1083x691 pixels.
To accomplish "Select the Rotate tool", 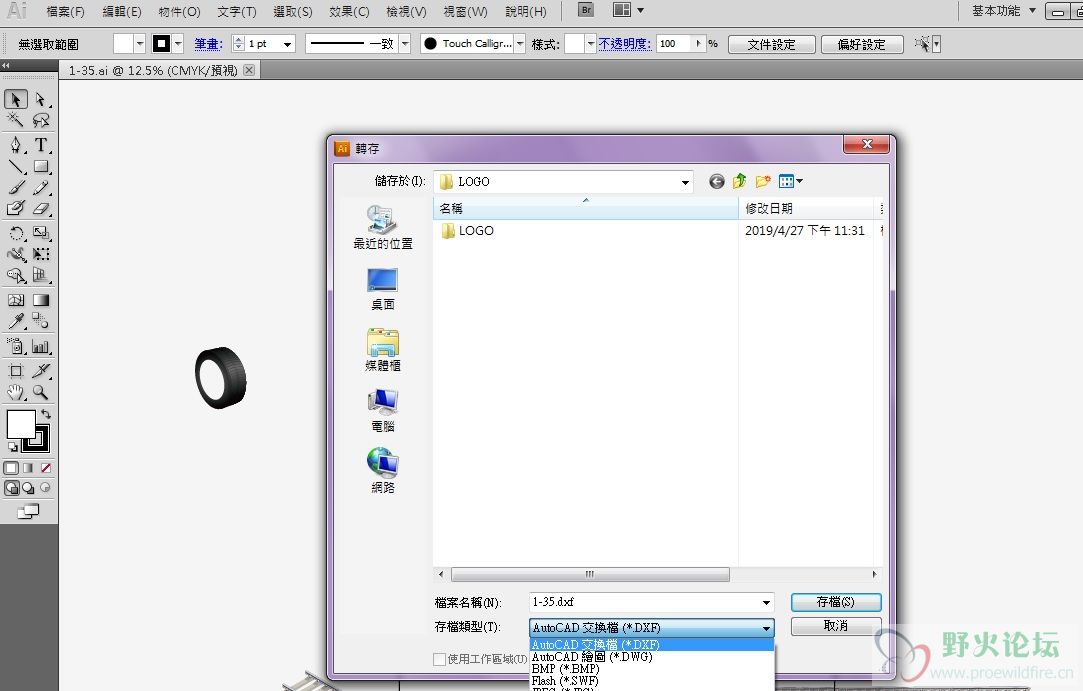I will 16,234.
